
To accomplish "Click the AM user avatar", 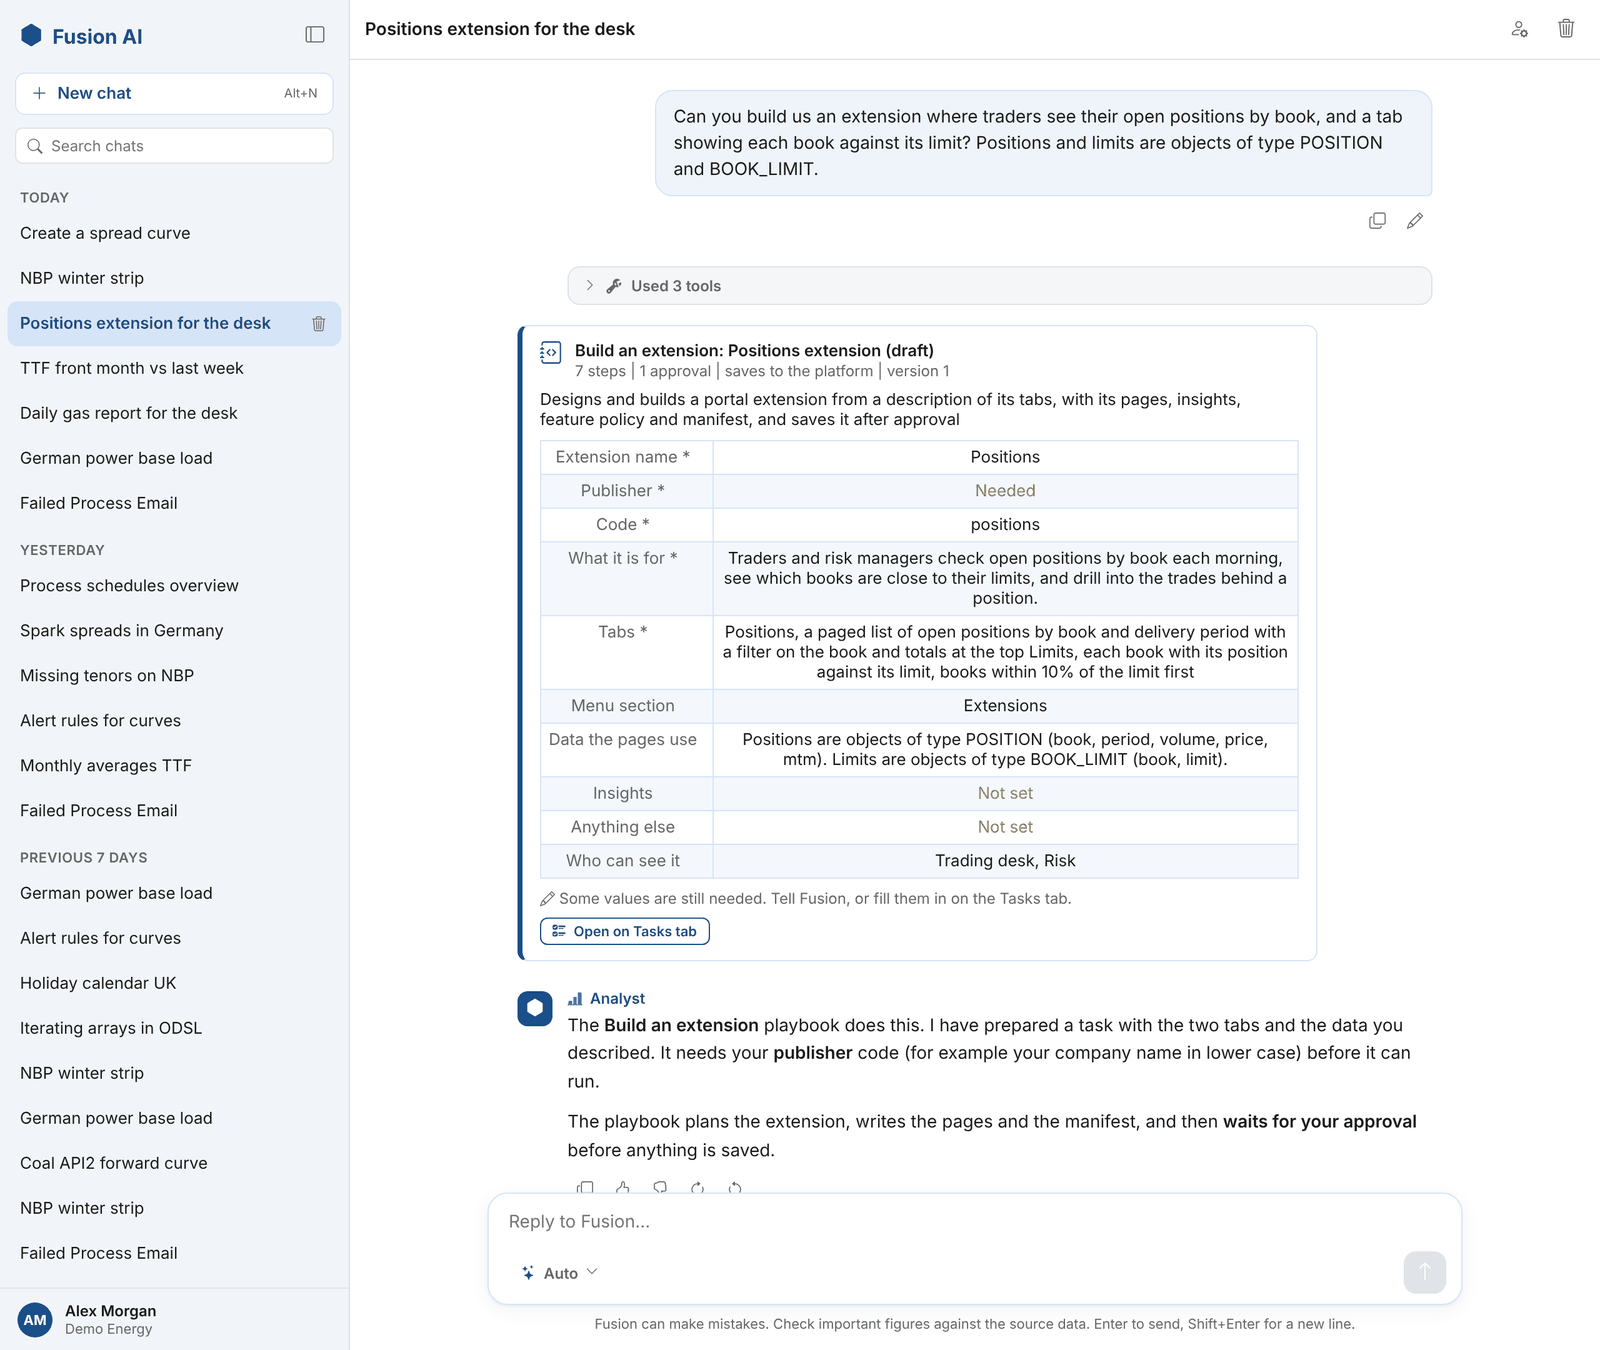I will click(35, 1319).
